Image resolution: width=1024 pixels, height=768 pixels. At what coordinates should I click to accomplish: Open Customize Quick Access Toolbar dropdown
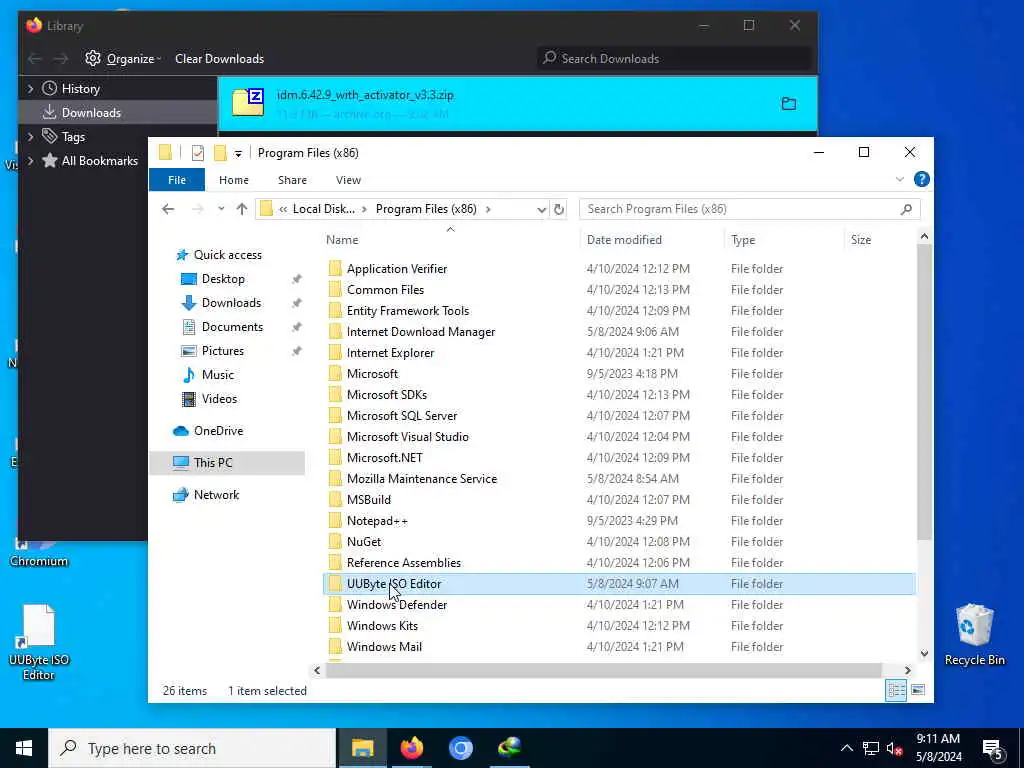(238, 153)
